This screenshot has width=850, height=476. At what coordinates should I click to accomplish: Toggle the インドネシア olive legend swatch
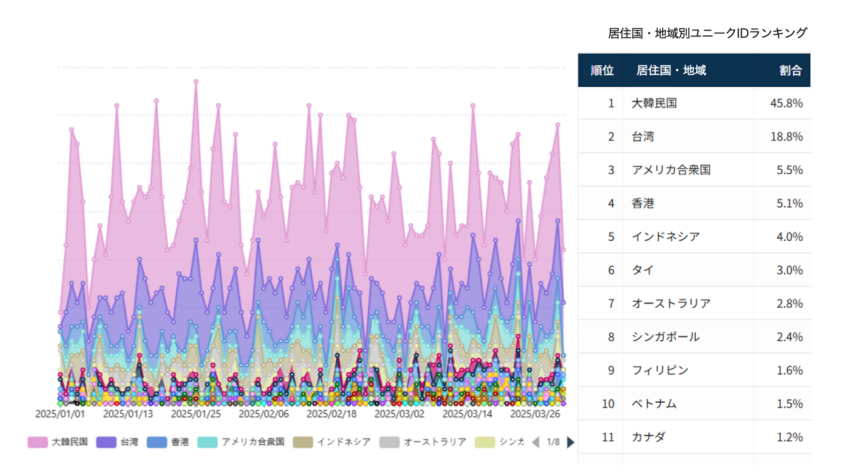tap(303, 442)
